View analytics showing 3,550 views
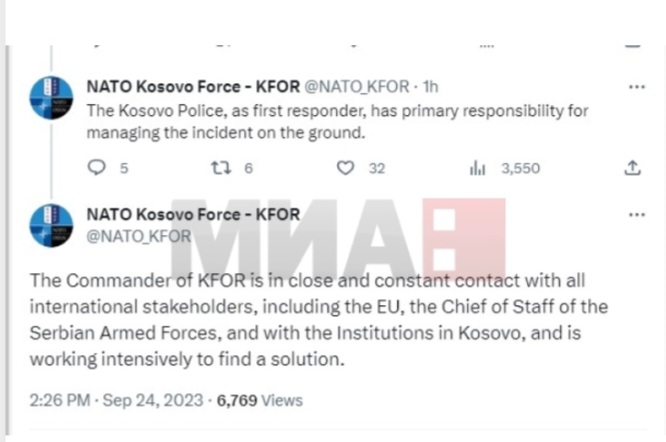The width and height of the screenshot is (666, 442). 505,168
